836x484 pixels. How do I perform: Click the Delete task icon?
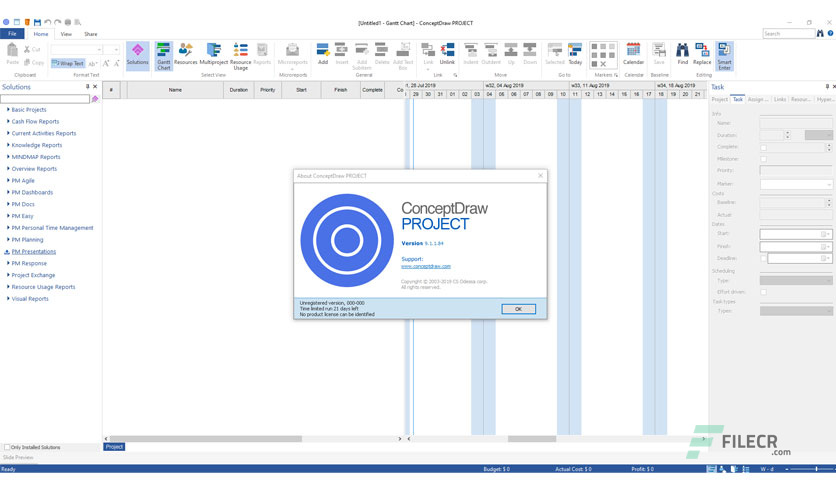click(x=382, y=54)
